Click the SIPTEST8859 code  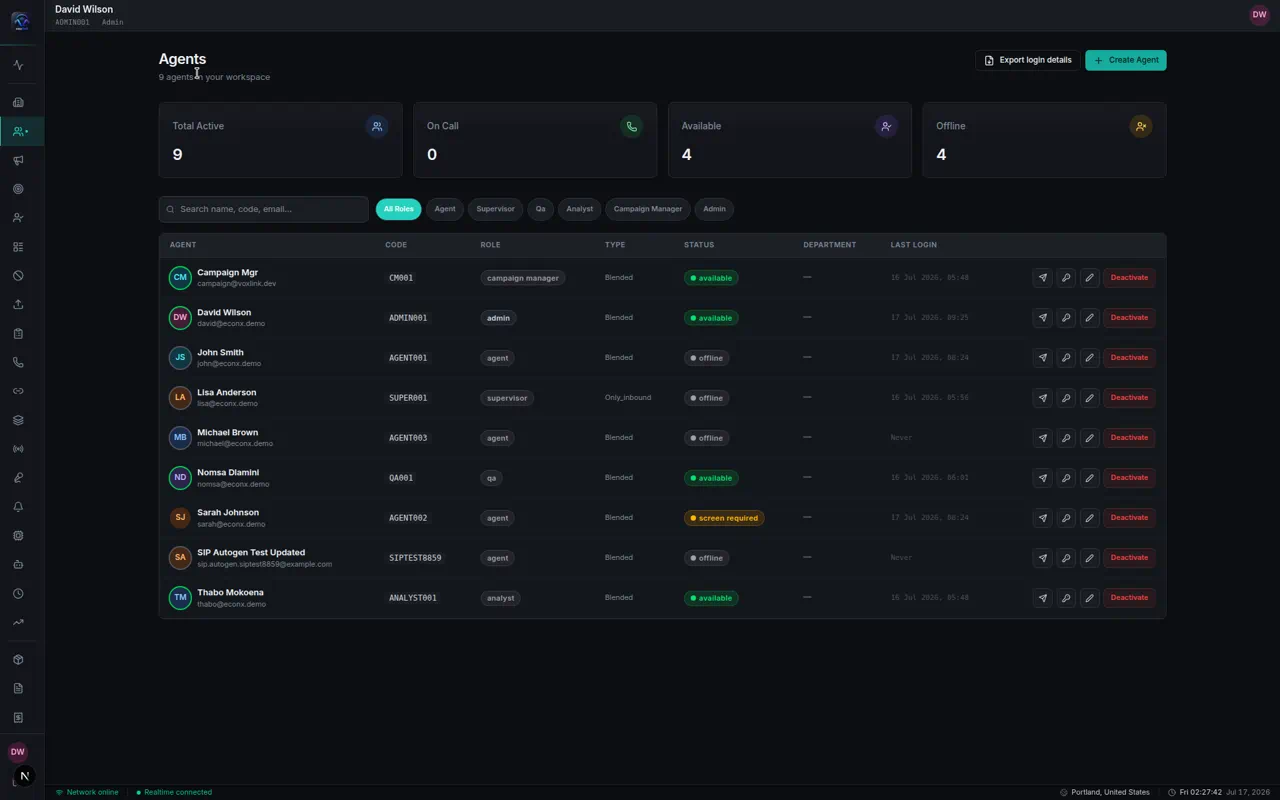pos(415,558)
